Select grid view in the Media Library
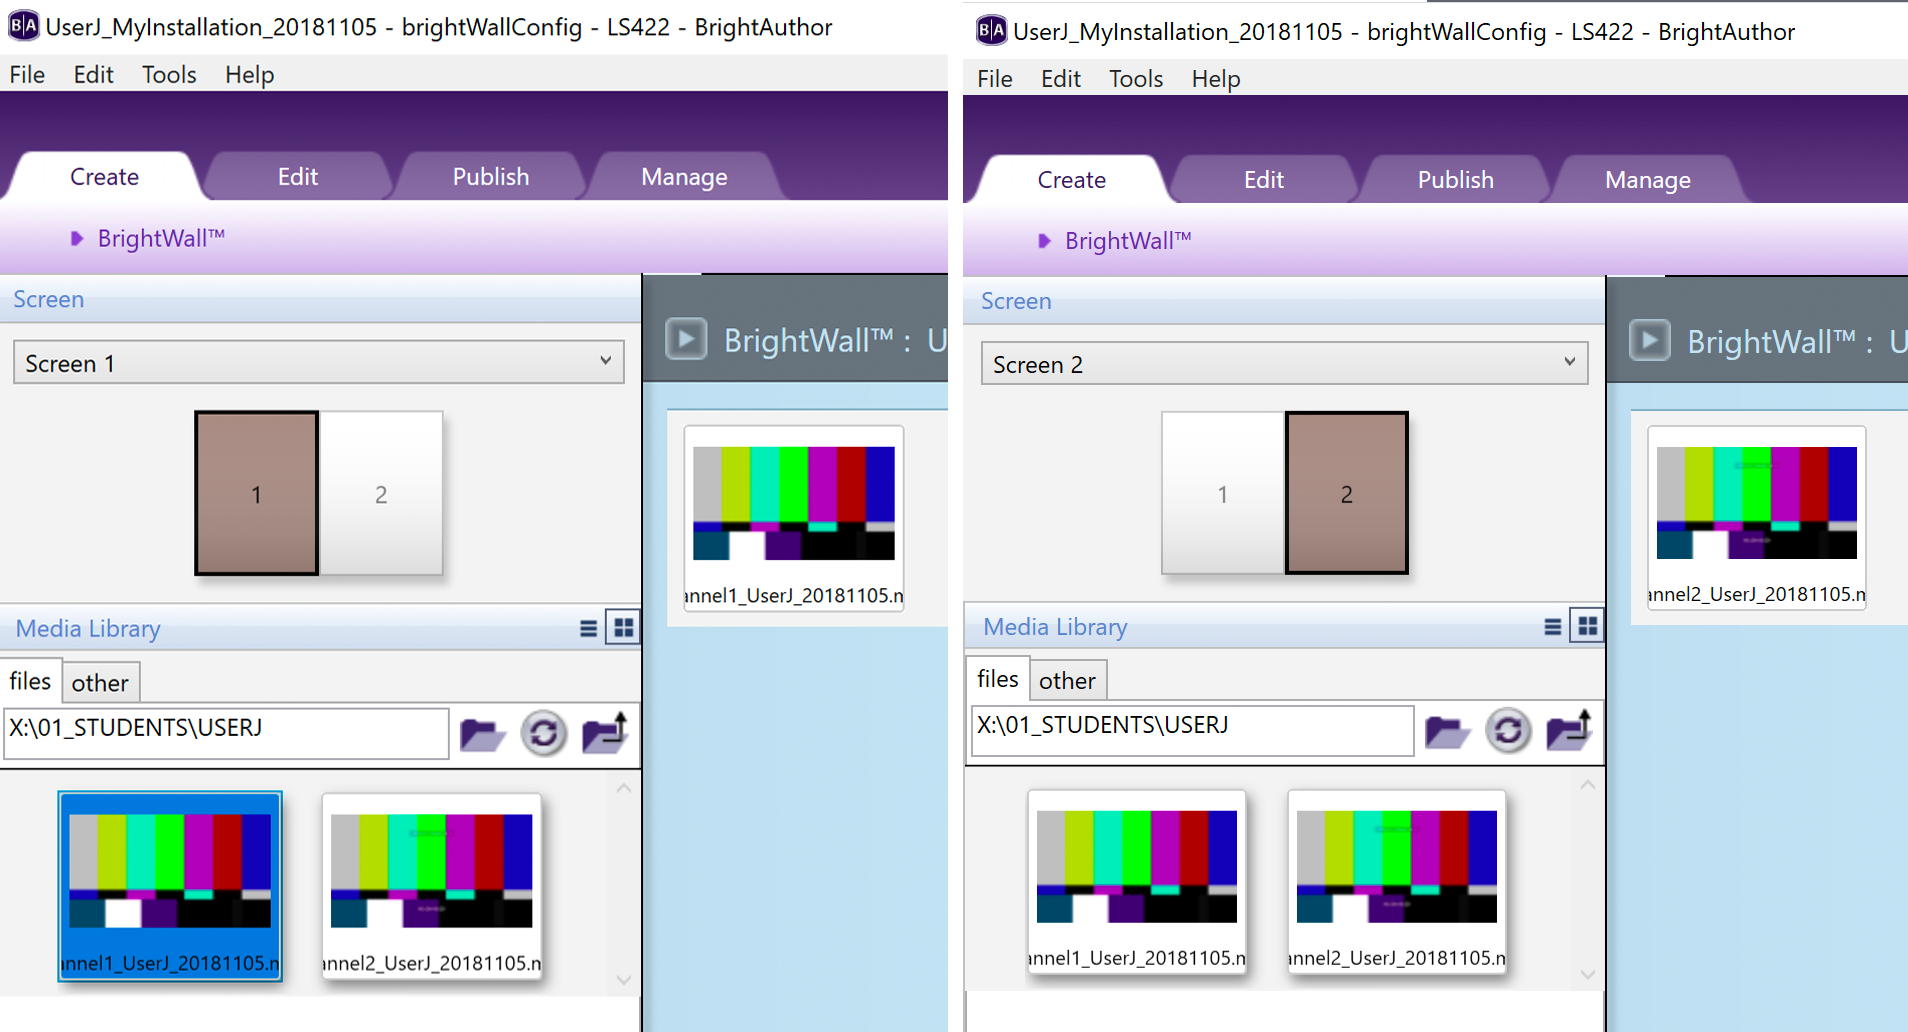Viewport: 1908px width, 1032px height. tap(622, 627)
